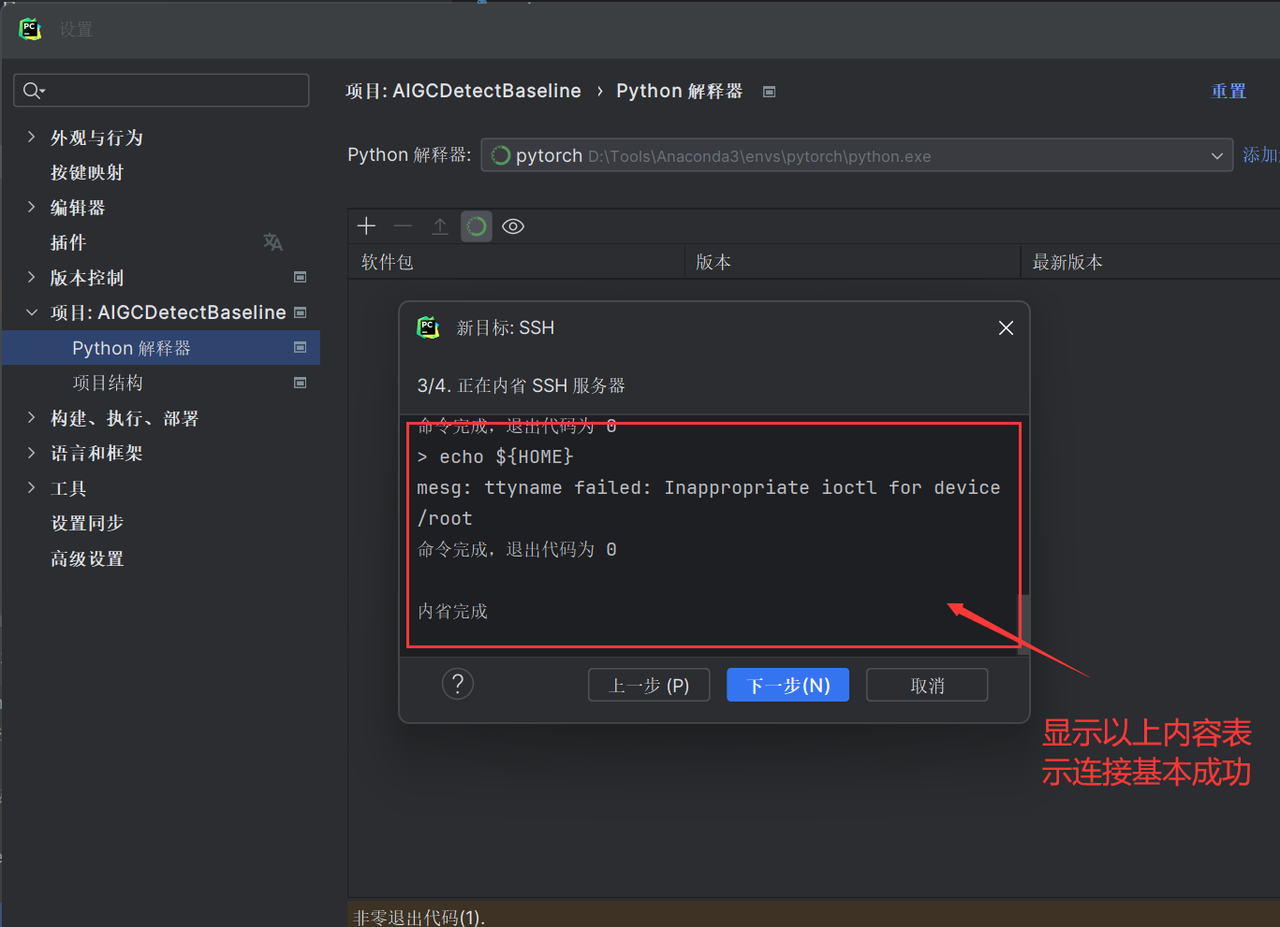The width and height of the screenshot is (1280, 927).
Task: Click project-level icon beside 项目结构
Action: pos(300,382)
